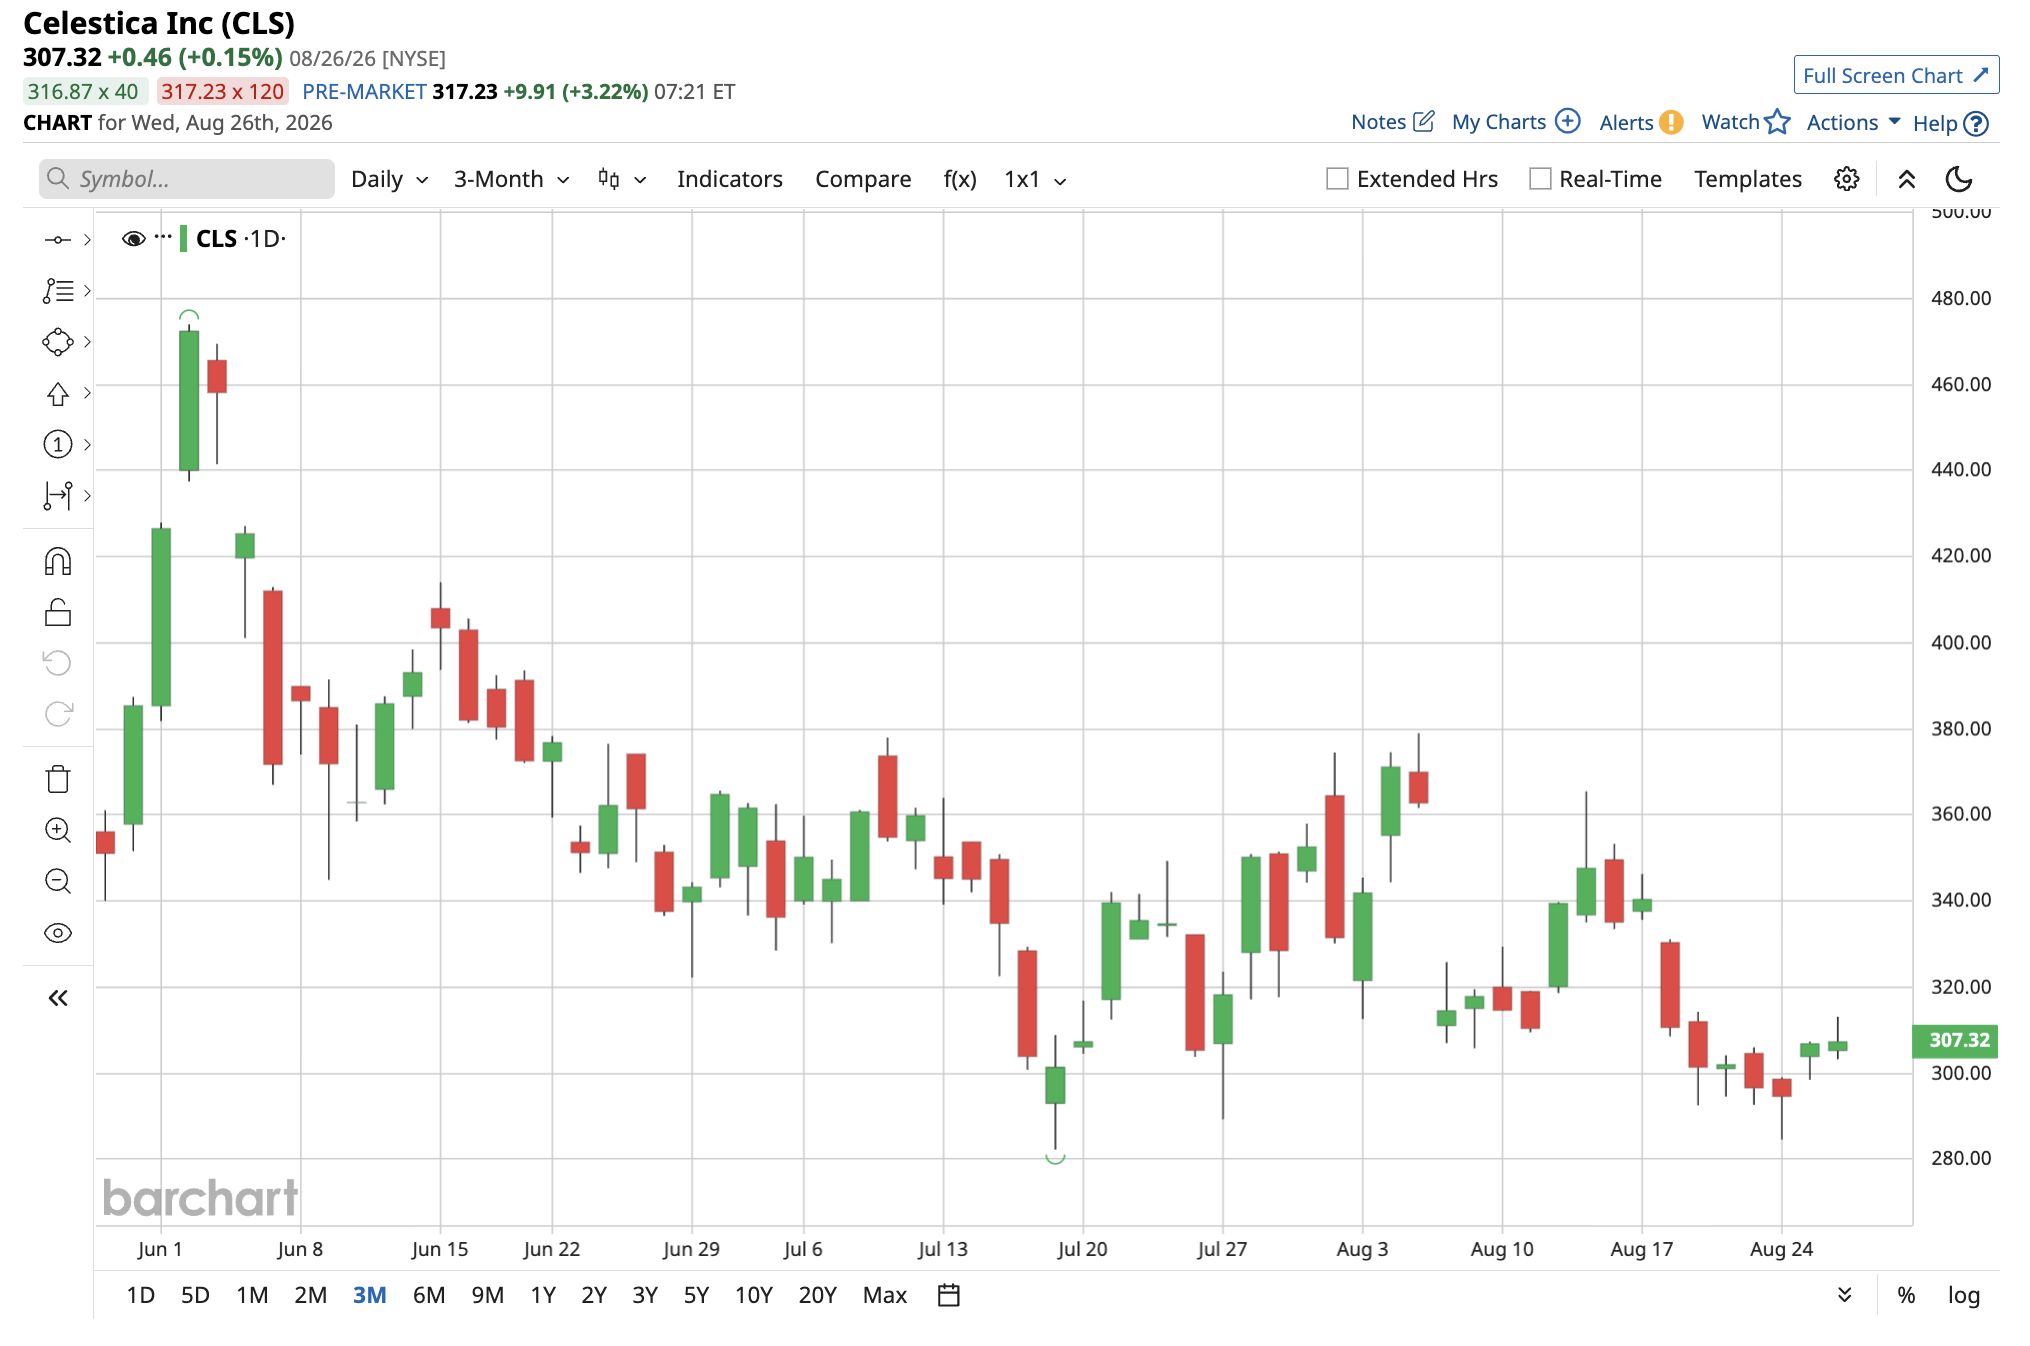Image resolution: width=2030 pixels, height=1346 pixels.
Task: Select the Max time range
Action: point(885,1296)
